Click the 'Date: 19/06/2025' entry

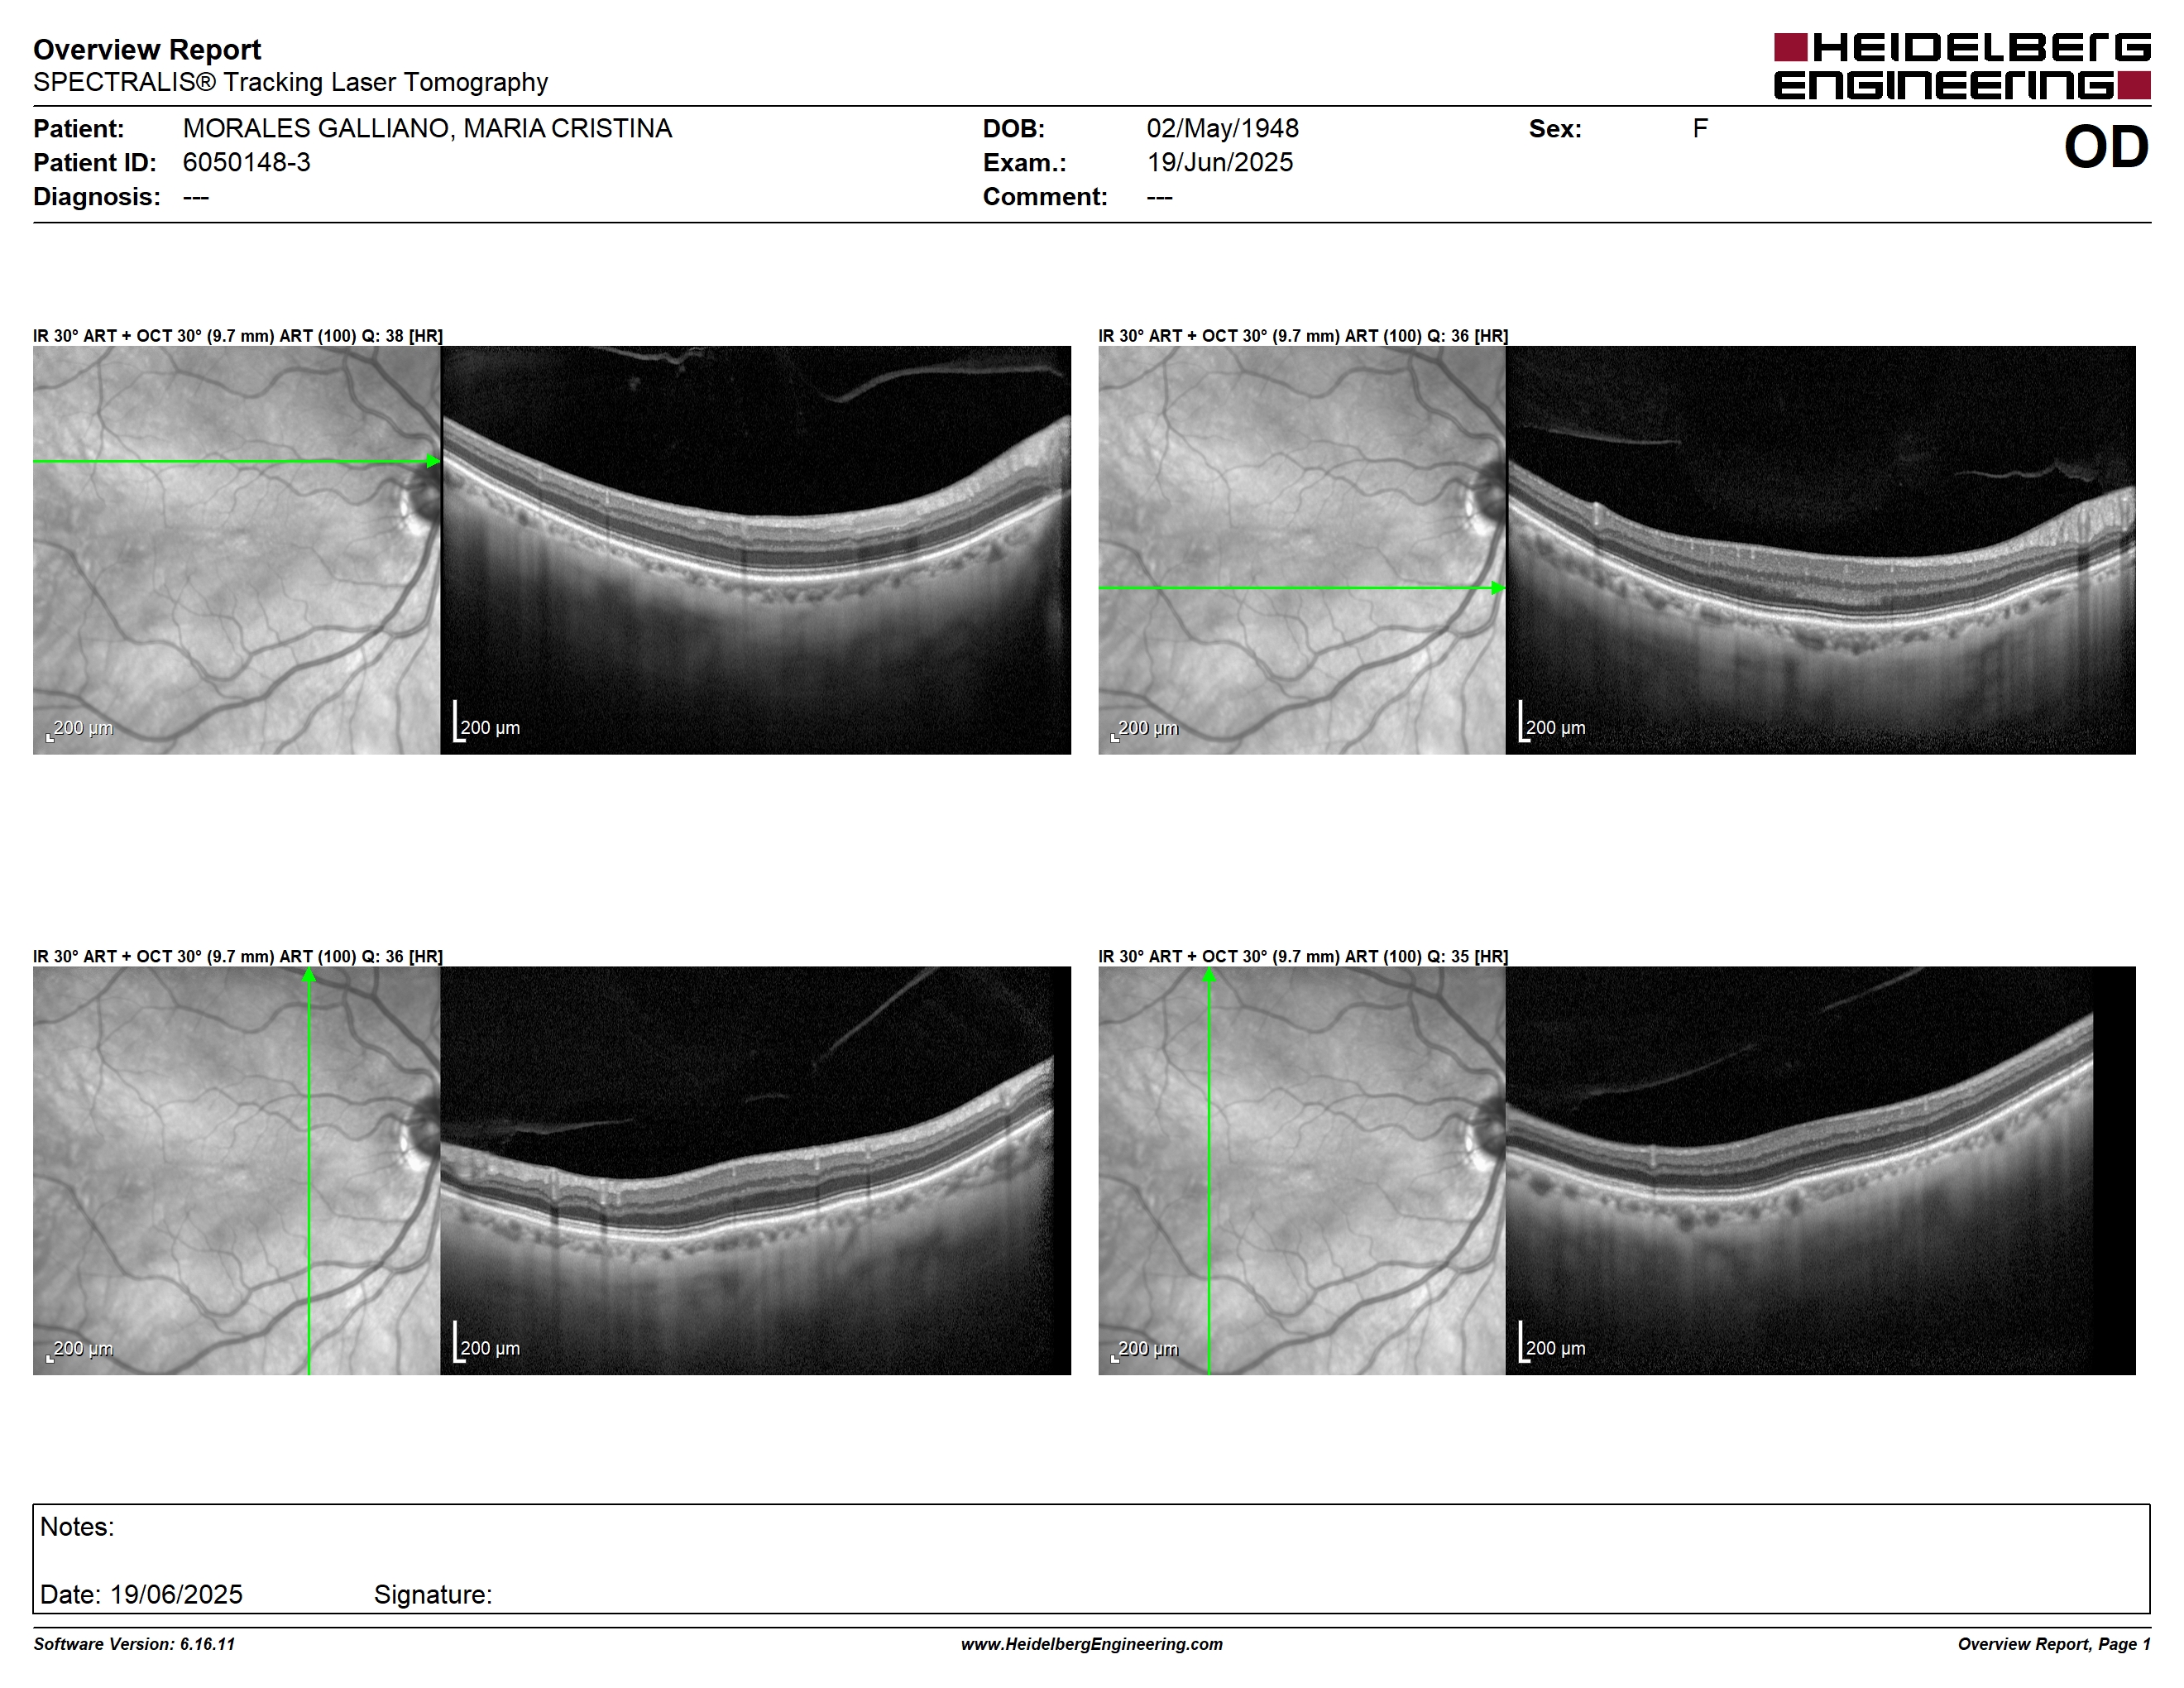coord(141,1594)
